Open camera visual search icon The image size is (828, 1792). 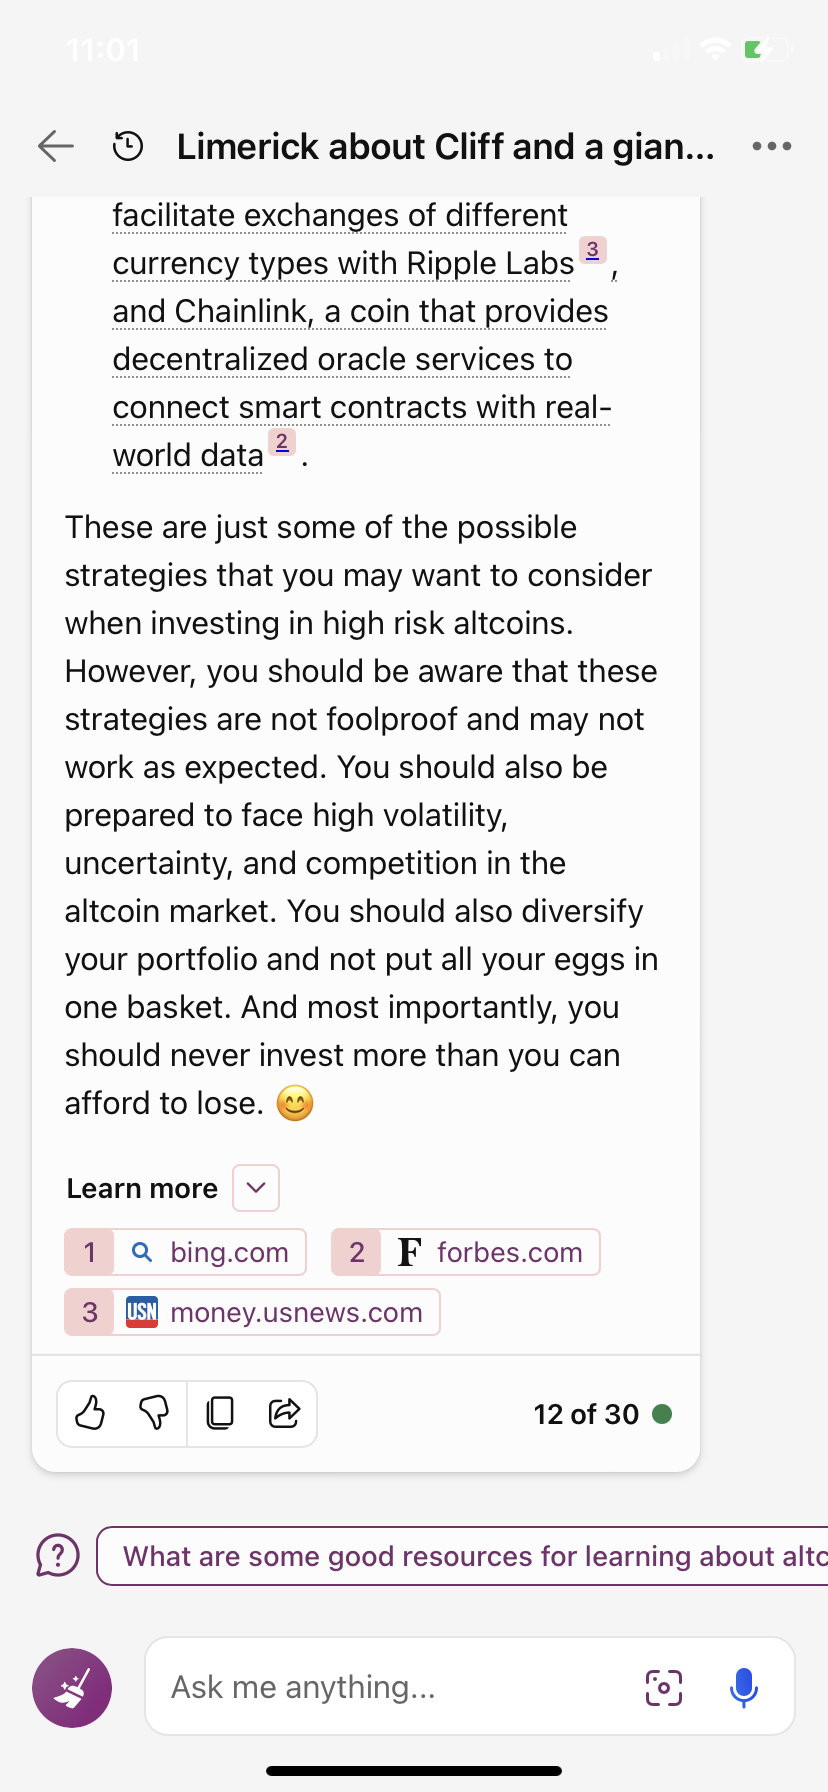pyautogui.click(x=664, y=1687)
